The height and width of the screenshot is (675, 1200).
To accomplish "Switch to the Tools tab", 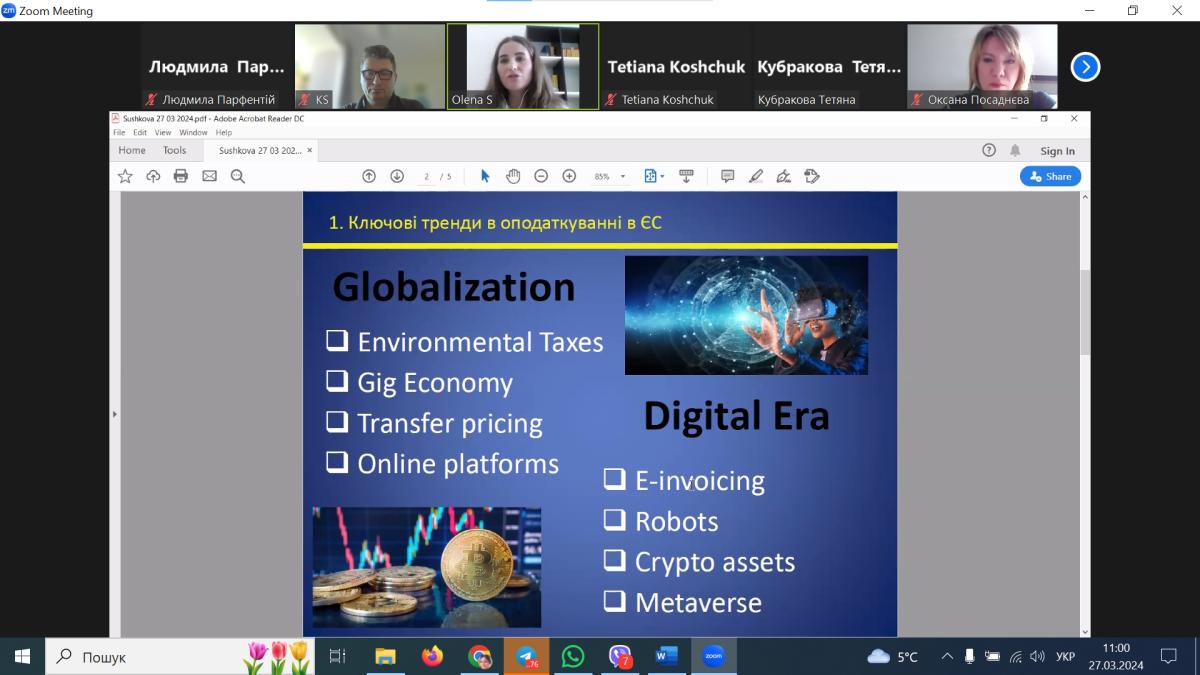I will tap(174, 150).
